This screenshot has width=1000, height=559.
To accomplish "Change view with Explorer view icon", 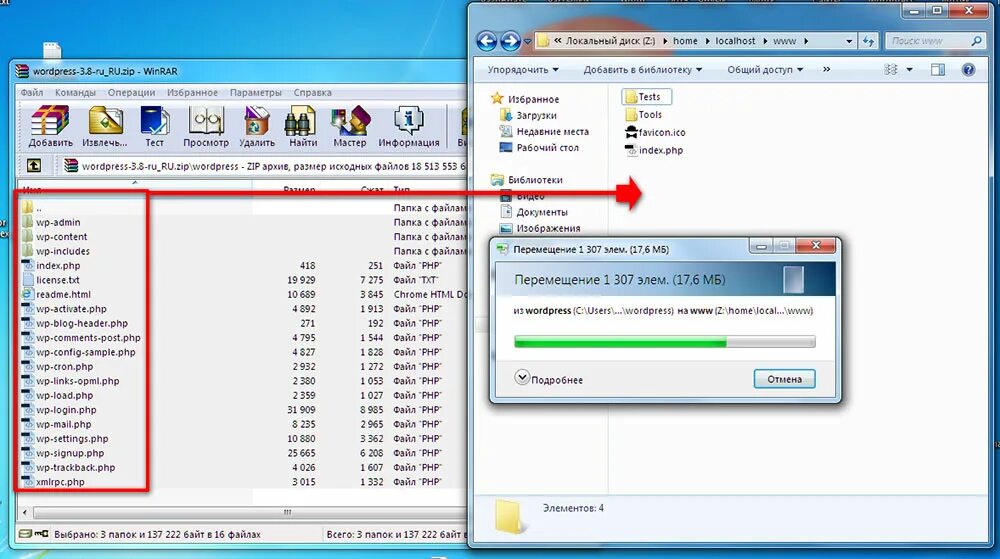I will (x=891, y=69).
